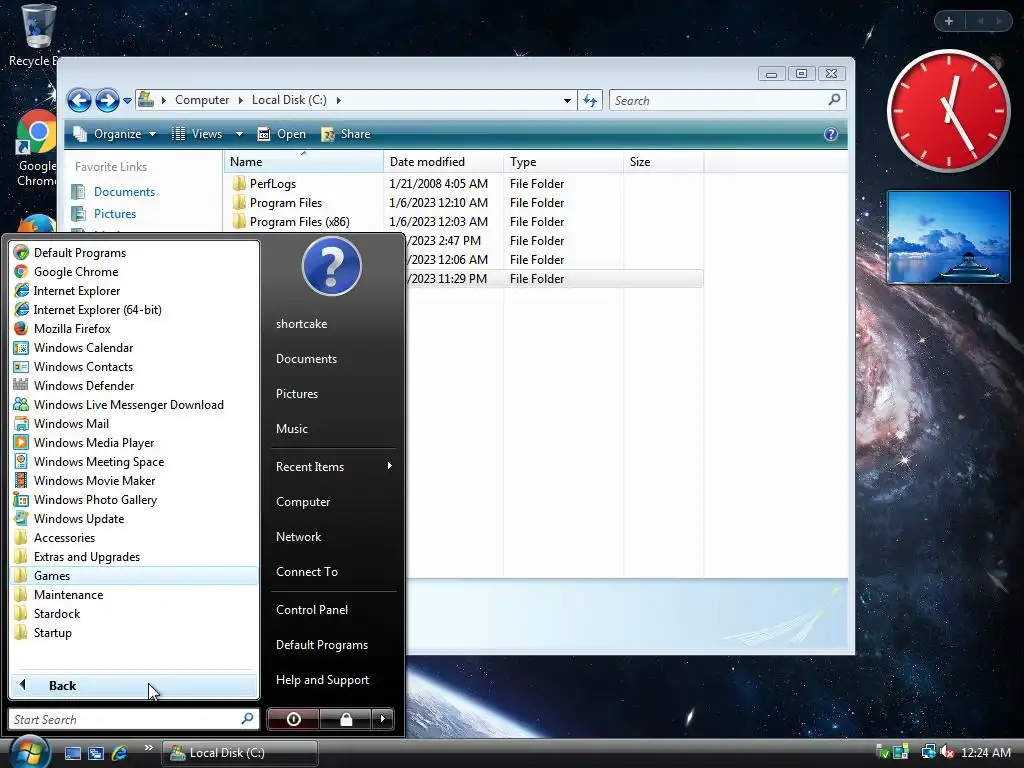Click the Explorer Search box
Viewport: 1024px width, 768px height.
pos(728,101)
